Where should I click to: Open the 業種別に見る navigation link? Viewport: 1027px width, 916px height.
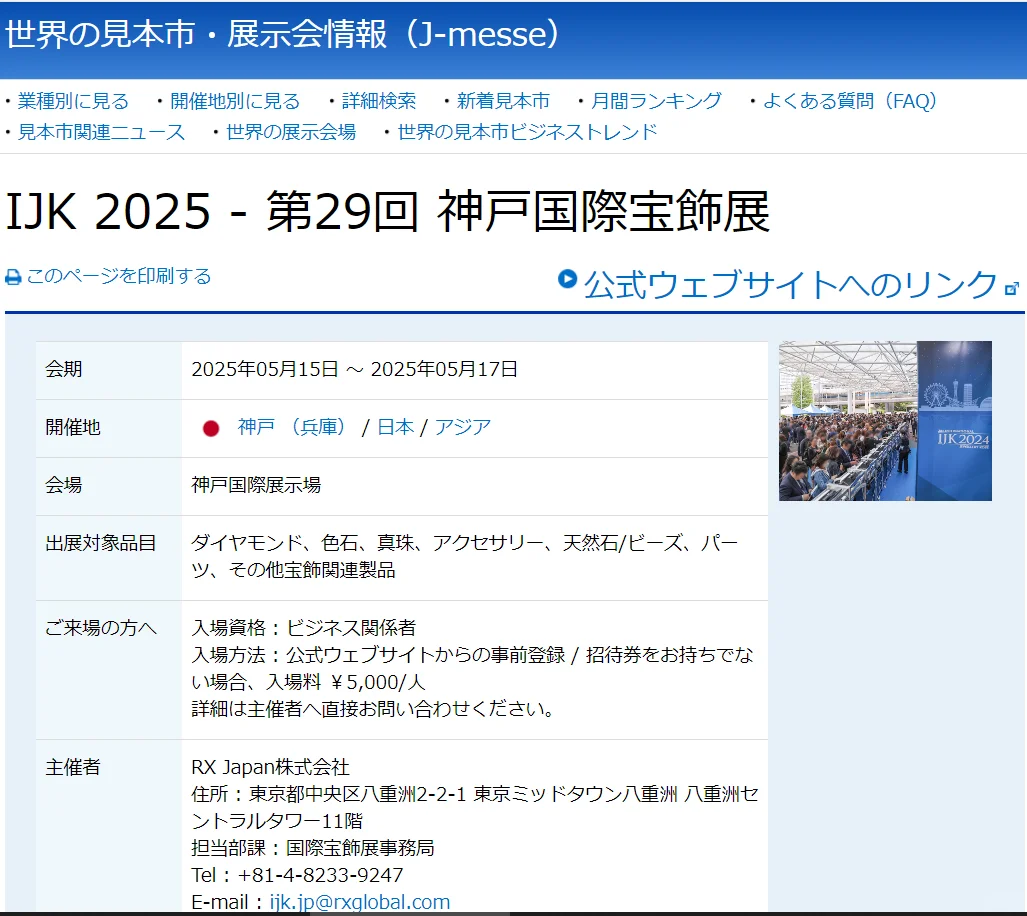click(x=70, y=100)
